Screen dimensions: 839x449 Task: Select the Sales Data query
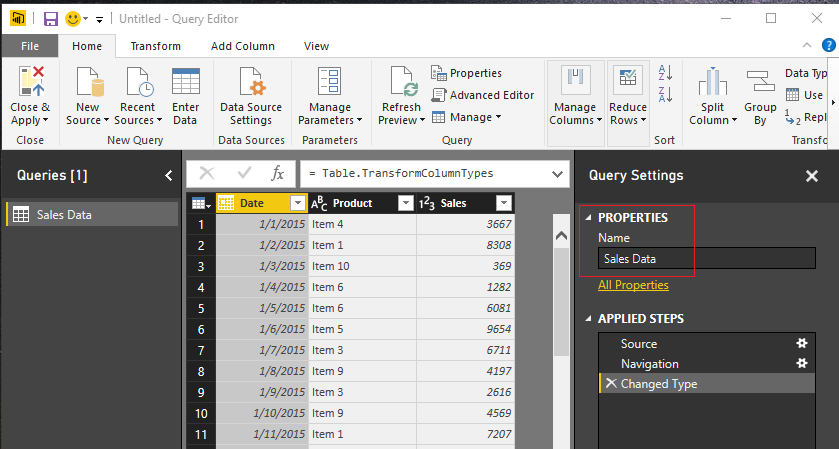tap(92, 215)
